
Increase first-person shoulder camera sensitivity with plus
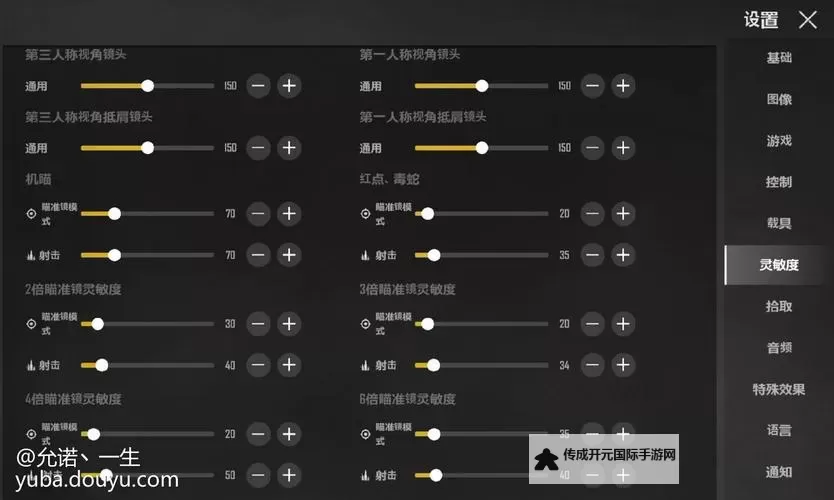pyautogui.click(x=623, y=148)
